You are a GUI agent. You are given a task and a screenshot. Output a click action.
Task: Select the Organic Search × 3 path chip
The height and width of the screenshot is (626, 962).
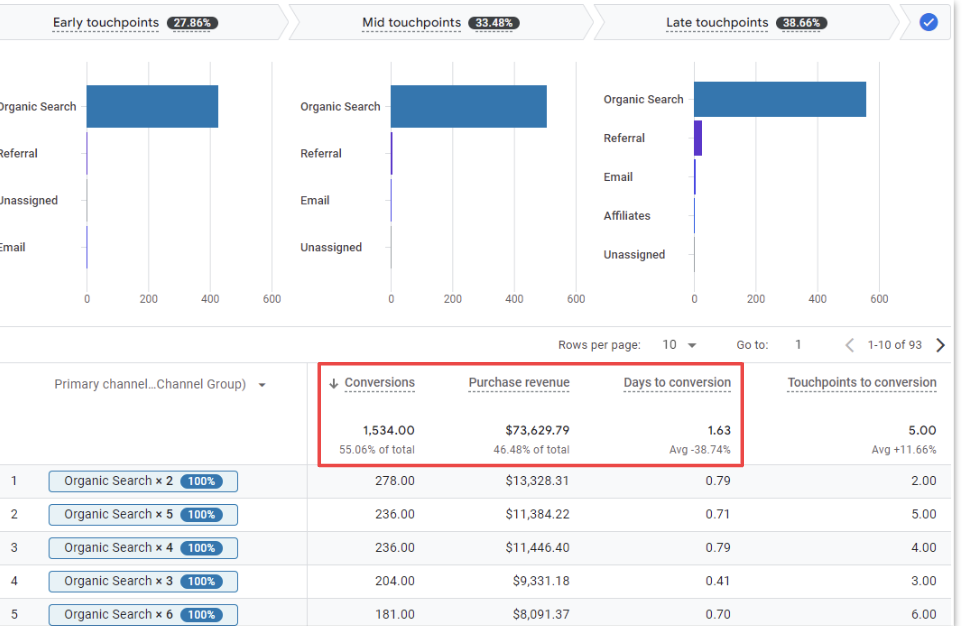point(143,581)
